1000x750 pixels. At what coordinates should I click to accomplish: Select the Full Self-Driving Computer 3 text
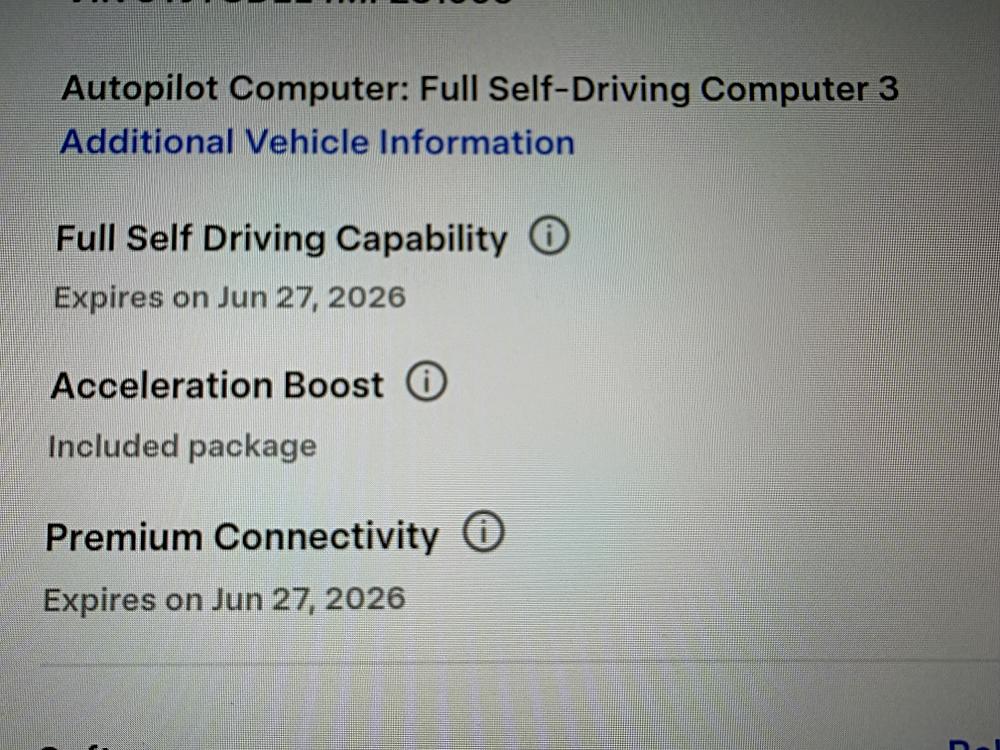(x=658, y=89)
